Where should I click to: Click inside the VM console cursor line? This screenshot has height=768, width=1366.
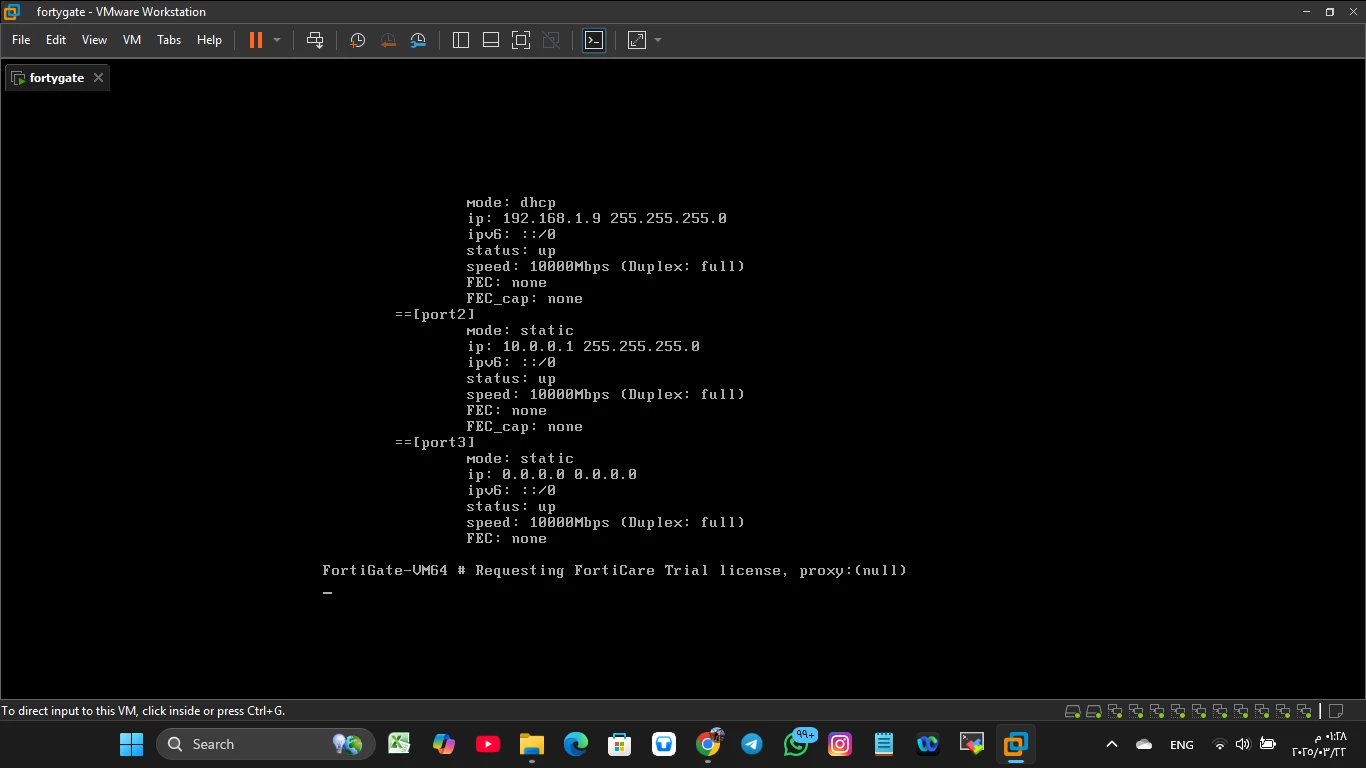328,594
